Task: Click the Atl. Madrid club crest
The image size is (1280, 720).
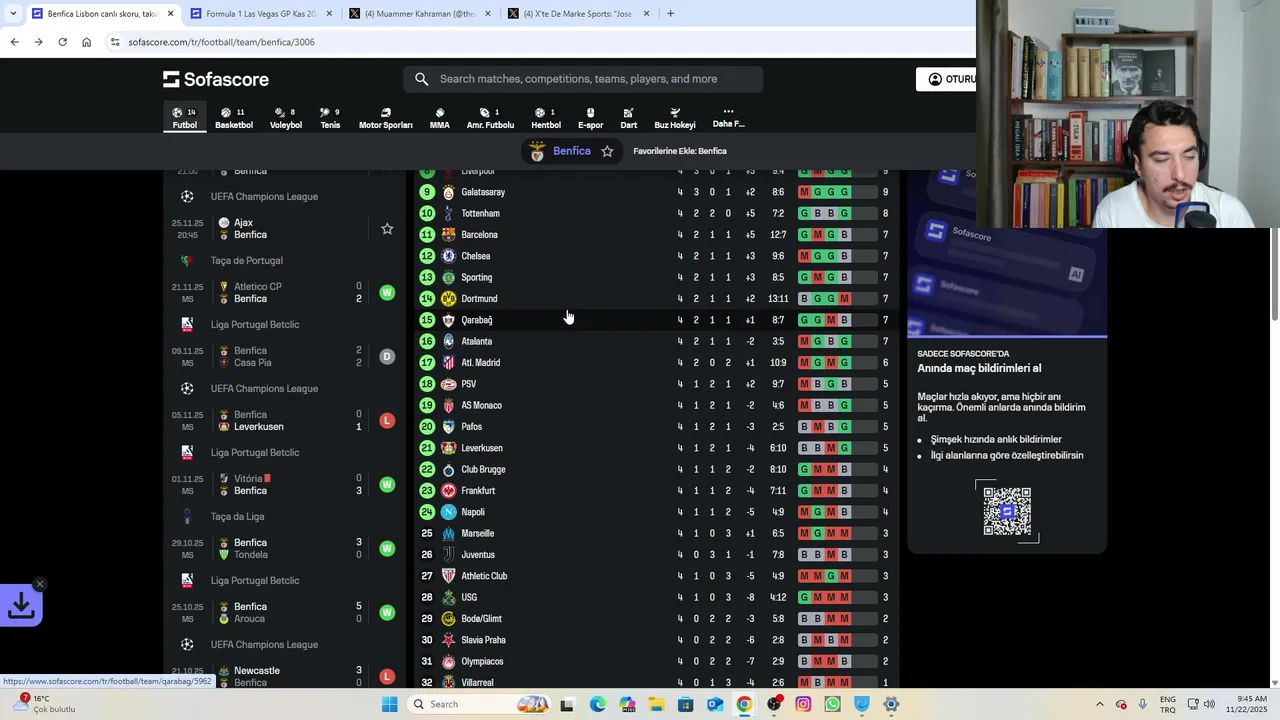Action: coord(448,363)
